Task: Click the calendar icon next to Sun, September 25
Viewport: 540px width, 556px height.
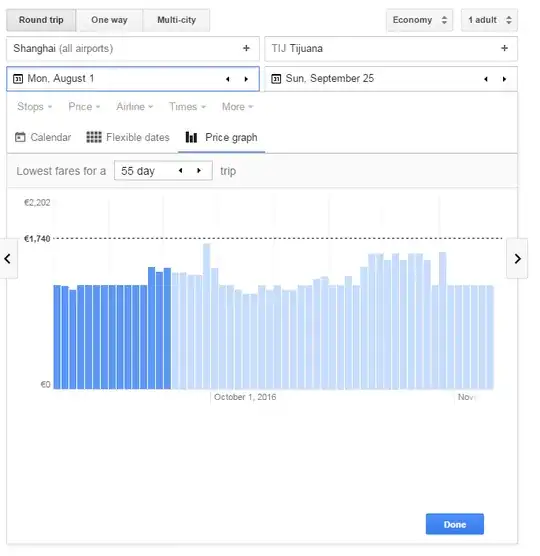Action: point(276,78)
